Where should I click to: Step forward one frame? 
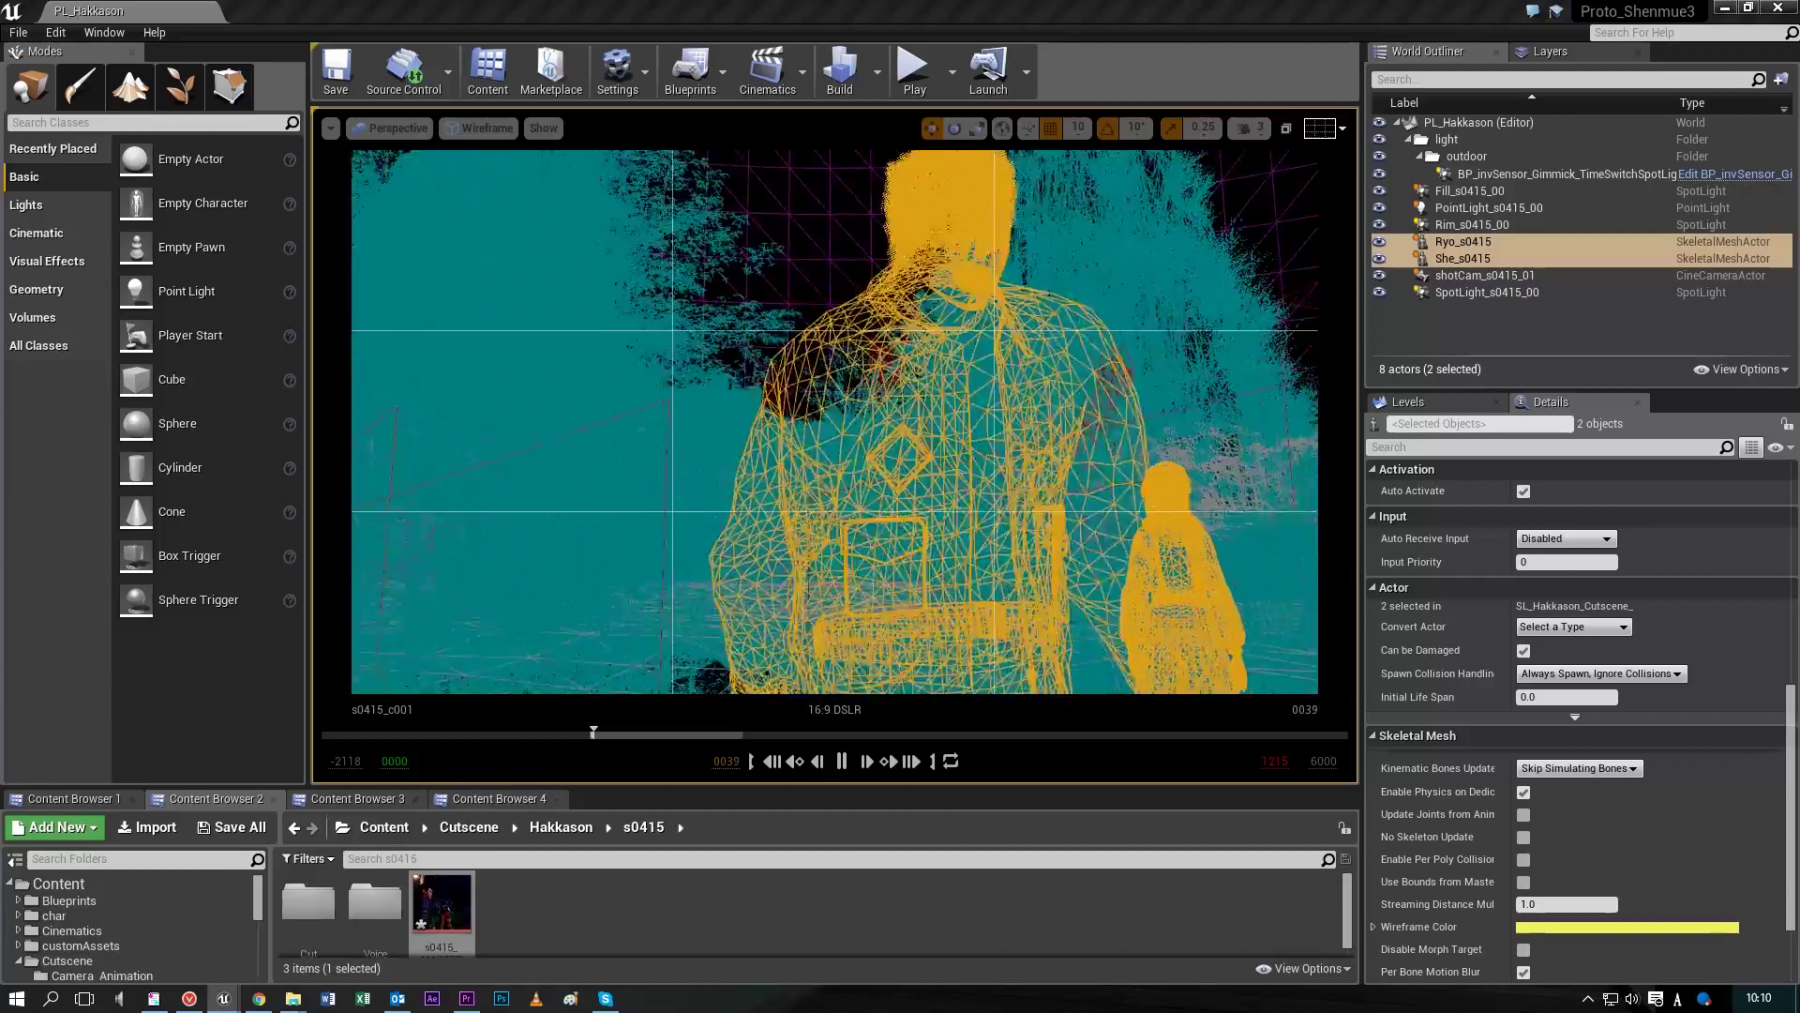[866, 761]
